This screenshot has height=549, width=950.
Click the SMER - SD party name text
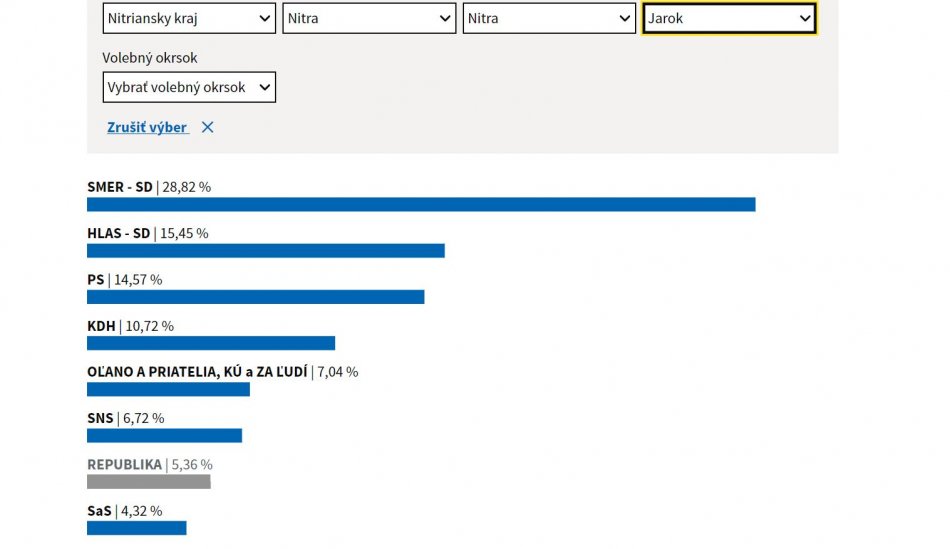pos(120,187)
